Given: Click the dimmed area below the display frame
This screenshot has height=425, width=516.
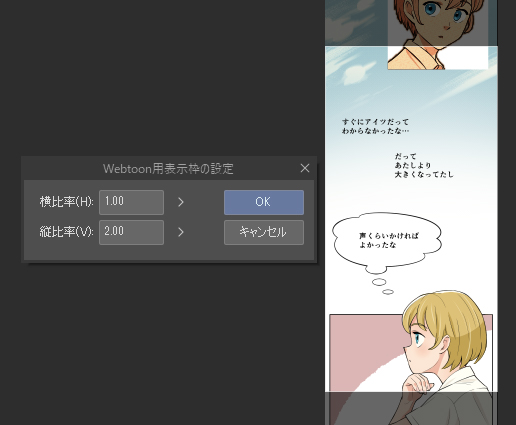Looking at the screenshot, I should pyautogui.click(x=411, y=409).
